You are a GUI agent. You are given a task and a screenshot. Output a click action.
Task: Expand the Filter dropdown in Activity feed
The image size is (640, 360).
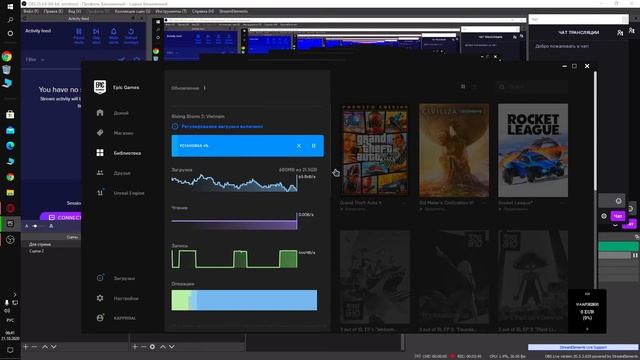tap(35, 60)
